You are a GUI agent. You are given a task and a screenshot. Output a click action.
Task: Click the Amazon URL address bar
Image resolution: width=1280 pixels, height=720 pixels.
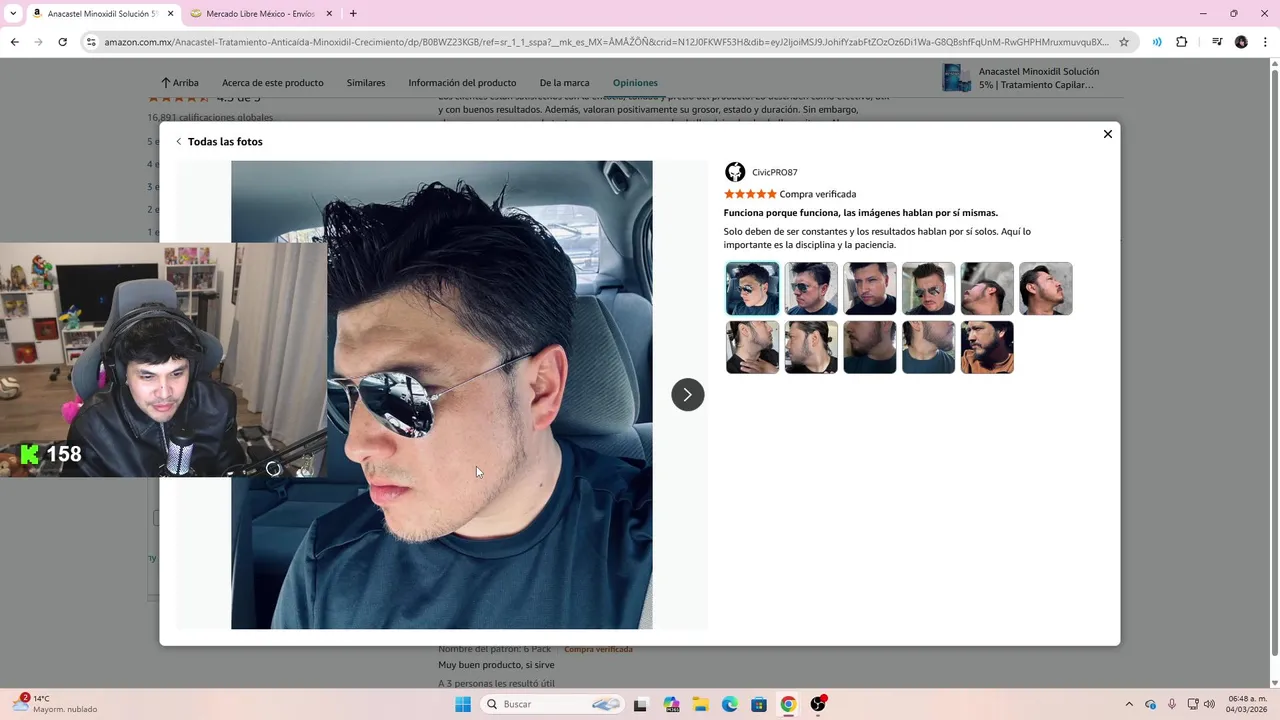(x=606, y=42)
